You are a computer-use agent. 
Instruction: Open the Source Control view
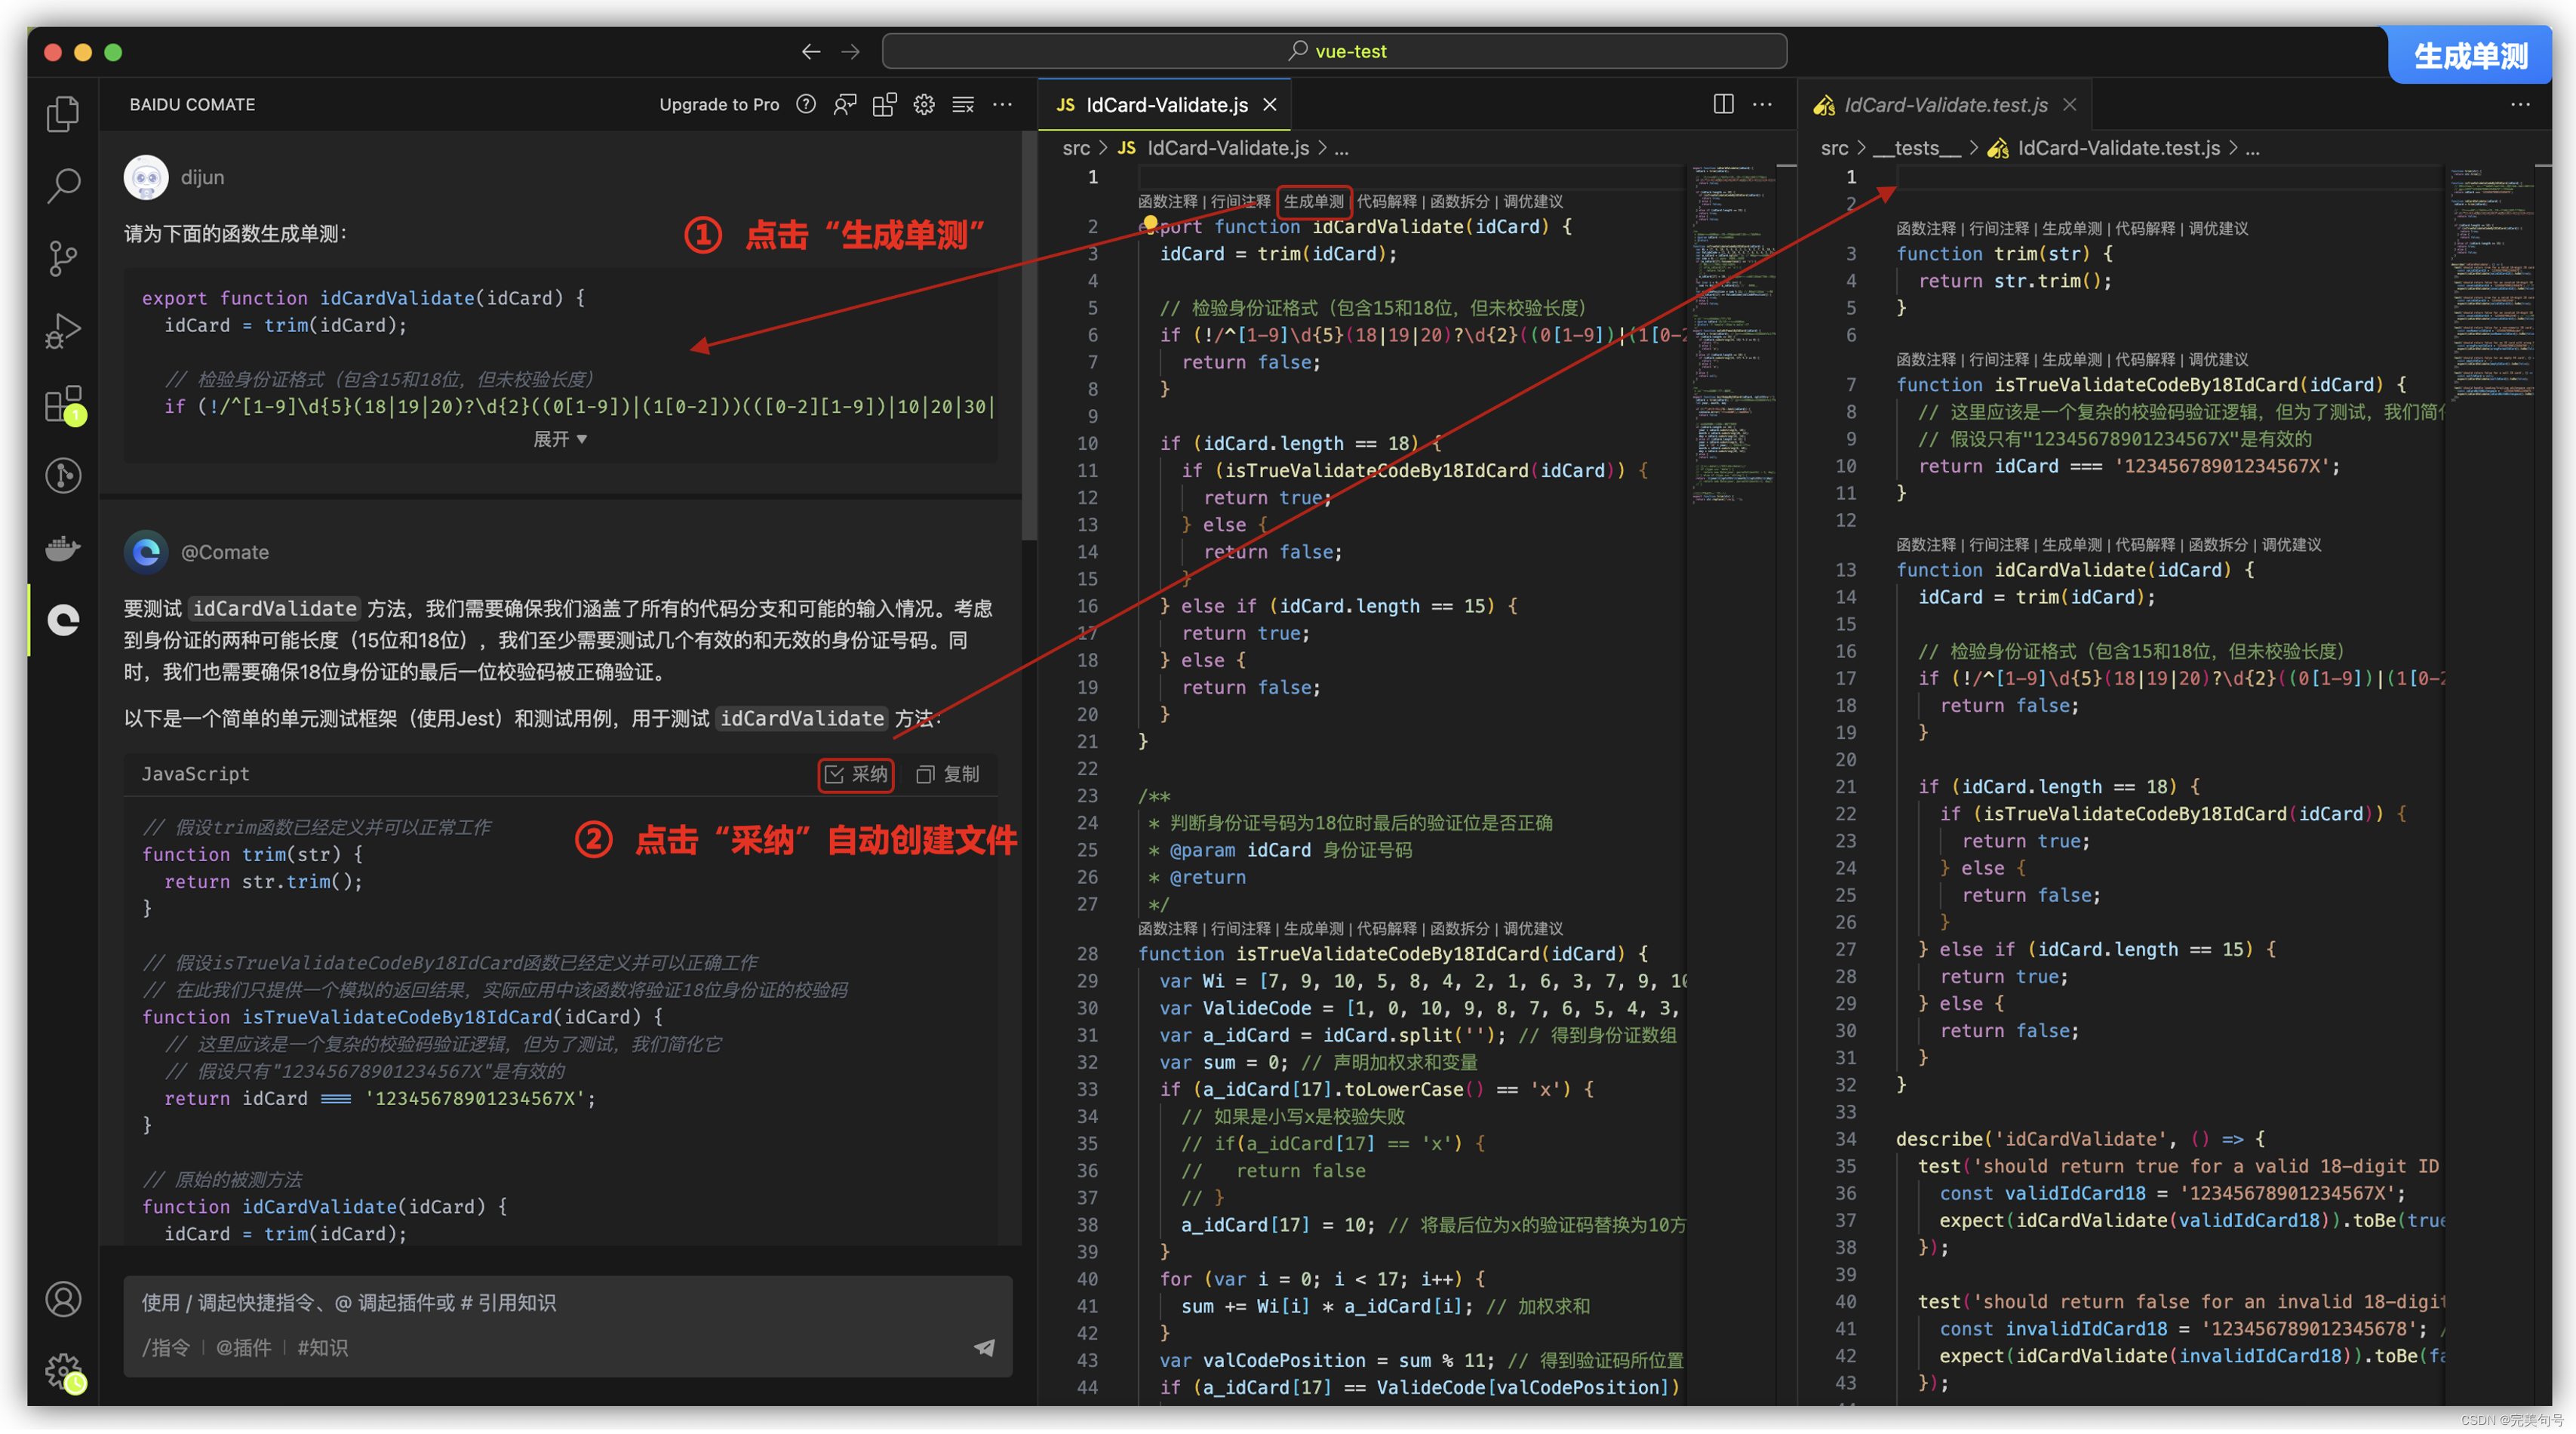click(63, 258)
